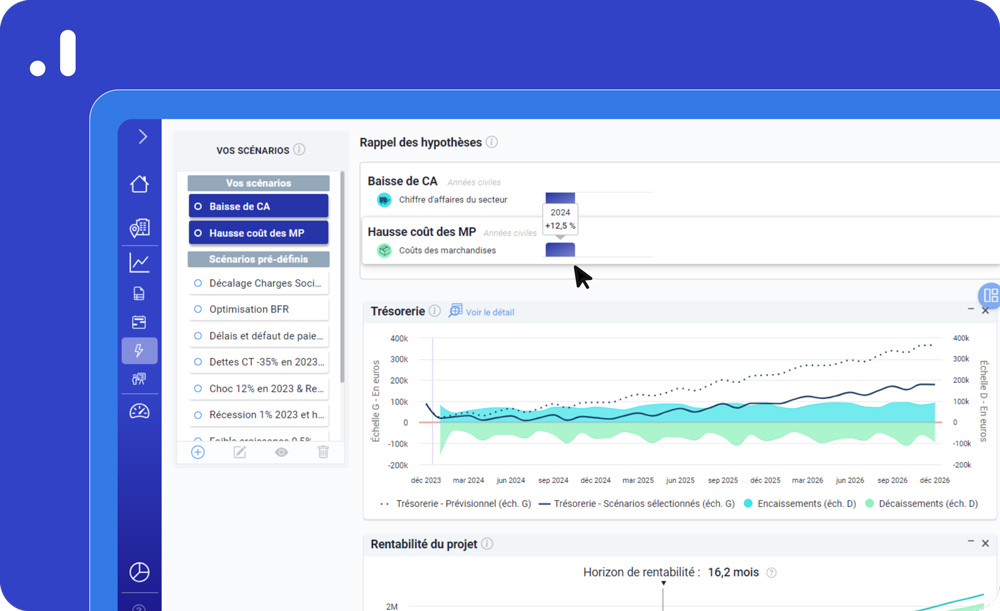Click the edit scenario pencil icon

click(x=240, y=452)
